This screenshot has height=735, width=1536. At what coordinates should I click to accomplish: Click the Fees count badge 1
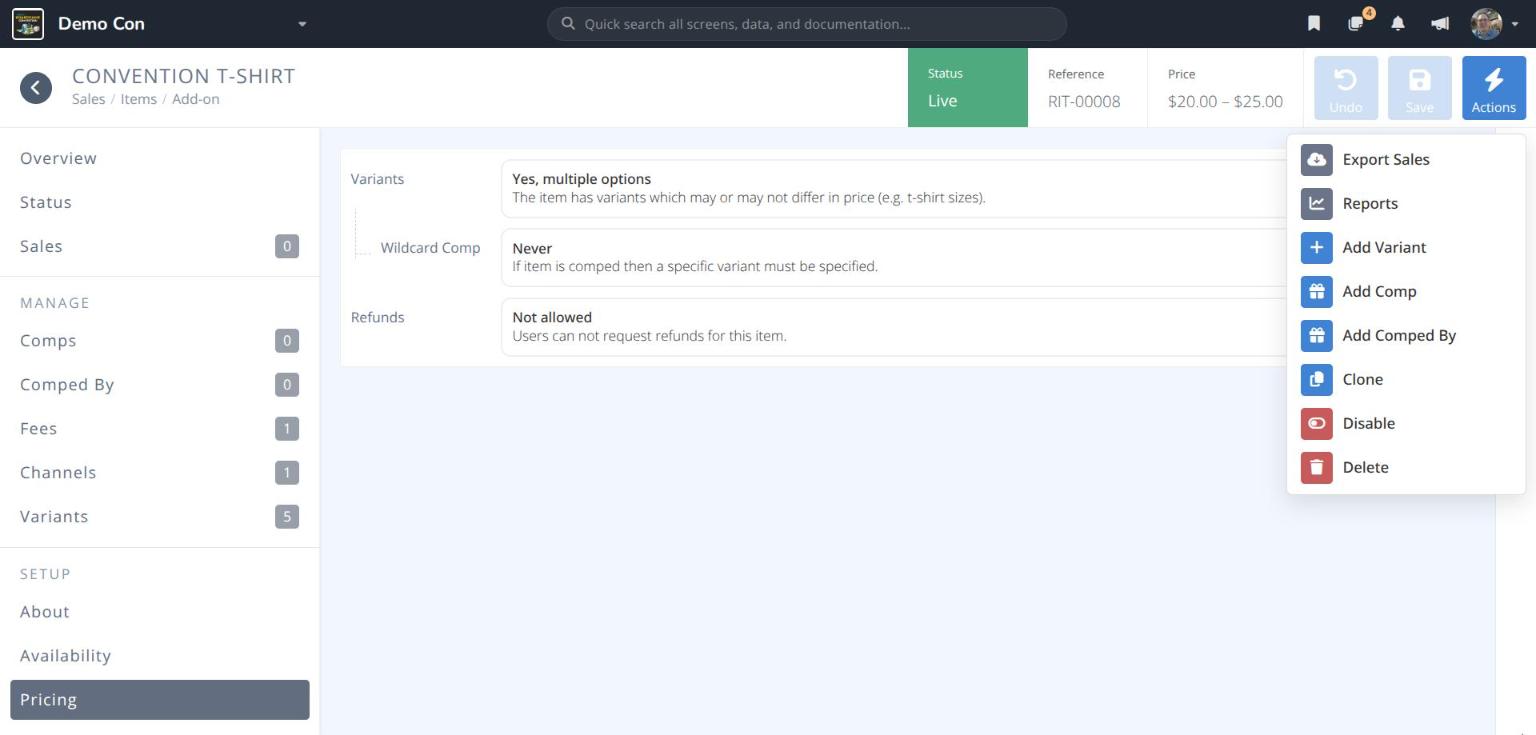(287, 429)
